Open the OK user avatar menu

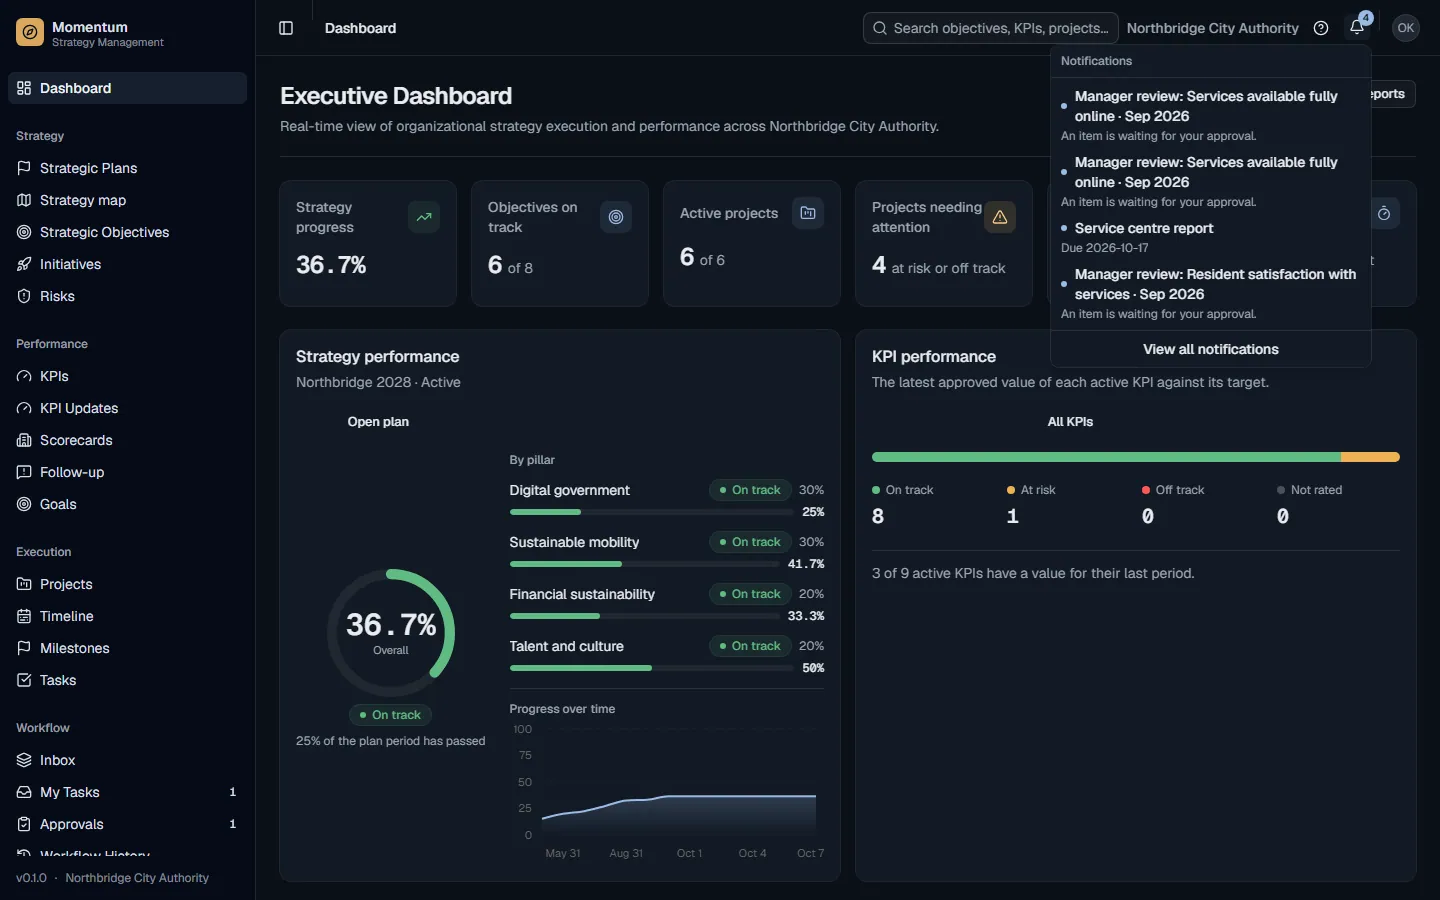(x=1406, y=28)
